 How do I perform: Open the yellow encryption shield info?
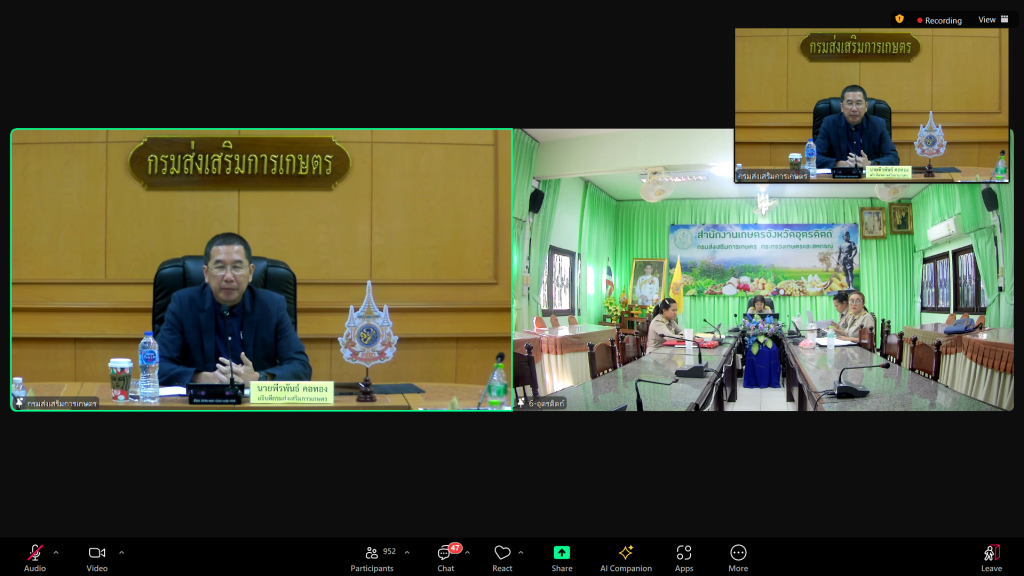899,20
